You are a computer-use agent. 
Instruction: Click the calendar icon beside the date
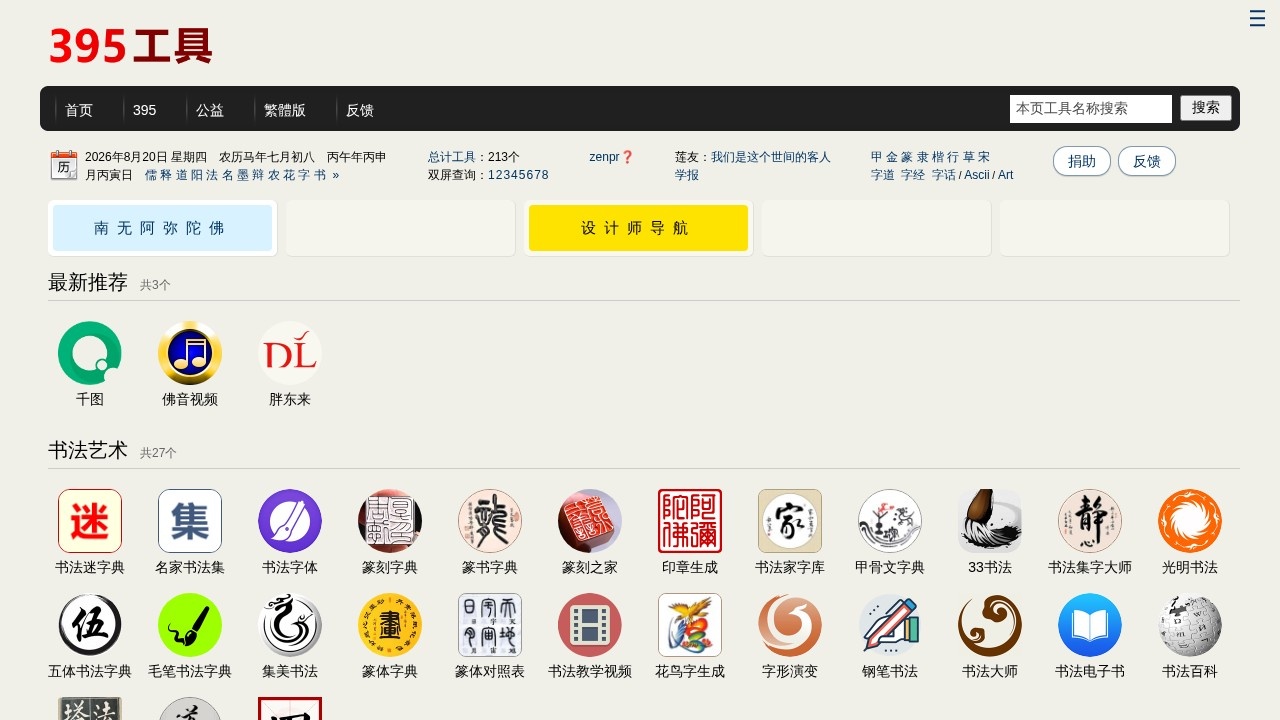pyautogui.click(x=64, y=165)
